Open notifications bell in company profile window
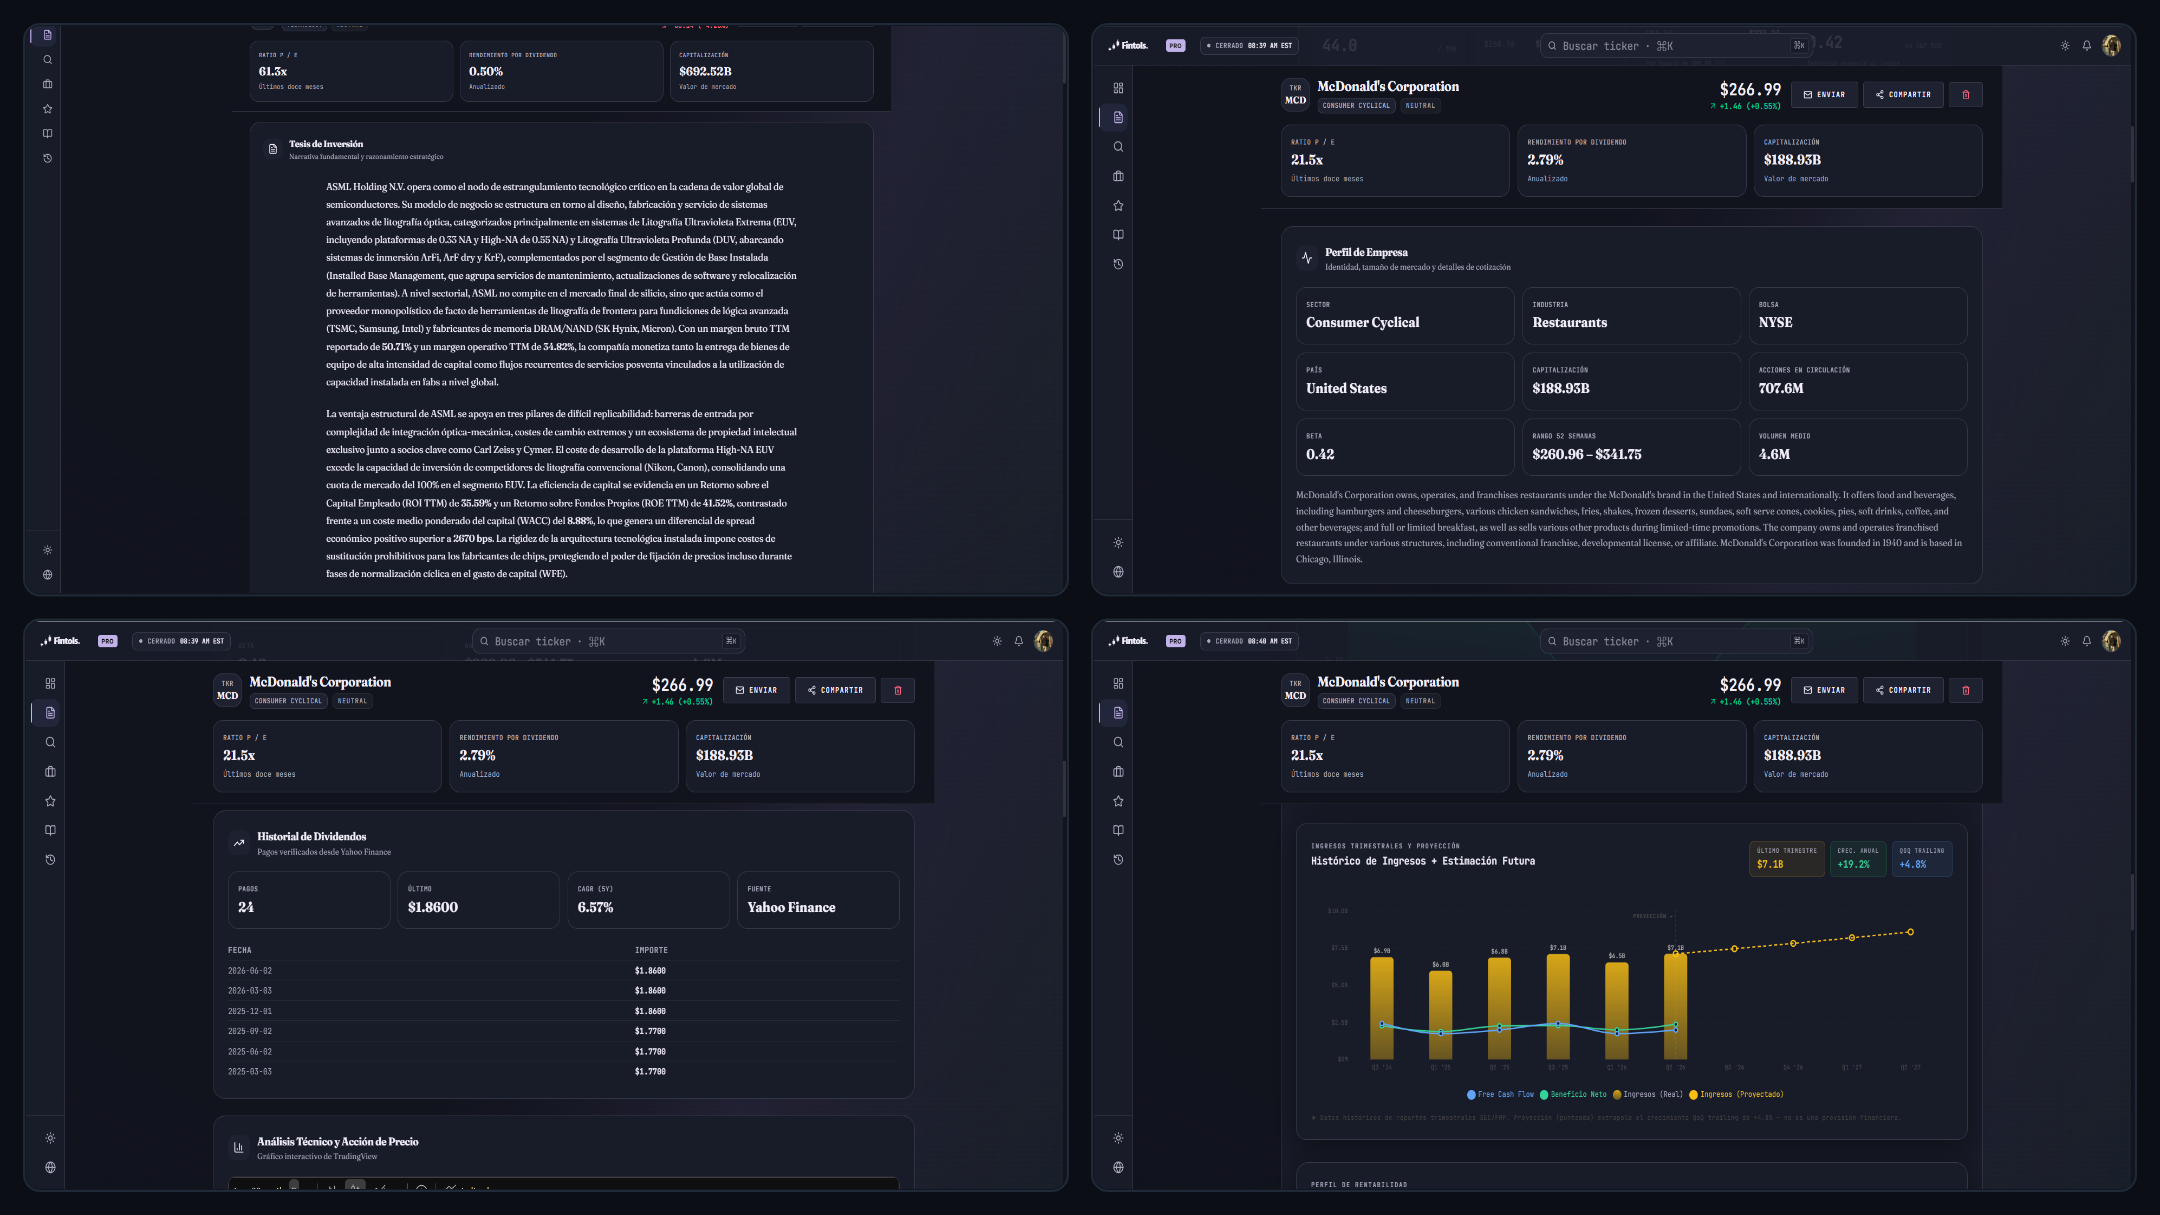This screenshot has height=1215, width=2160. click(2087, 46)
